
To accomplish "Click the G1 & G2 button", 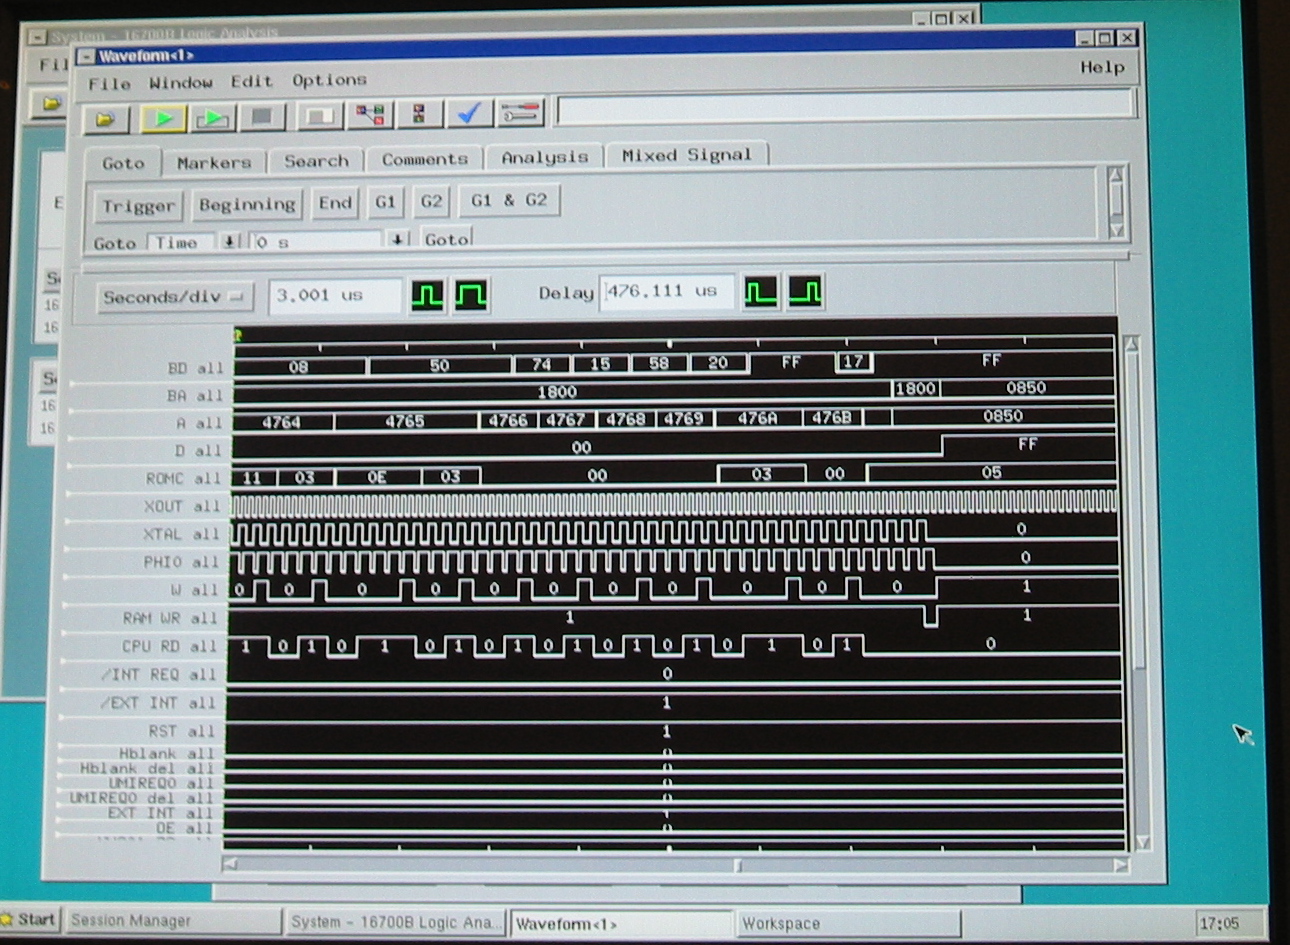I will (509, 200).
